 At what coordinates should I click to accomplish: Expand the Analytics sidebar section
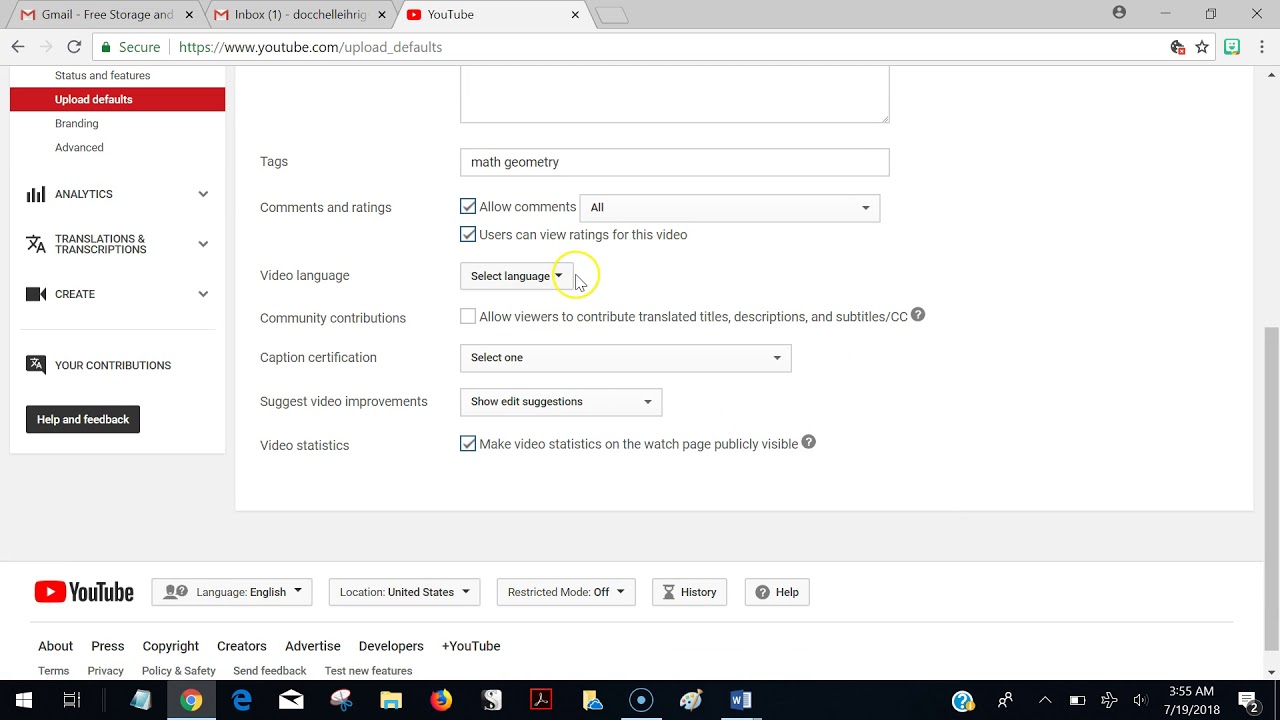tap(117, 194)
